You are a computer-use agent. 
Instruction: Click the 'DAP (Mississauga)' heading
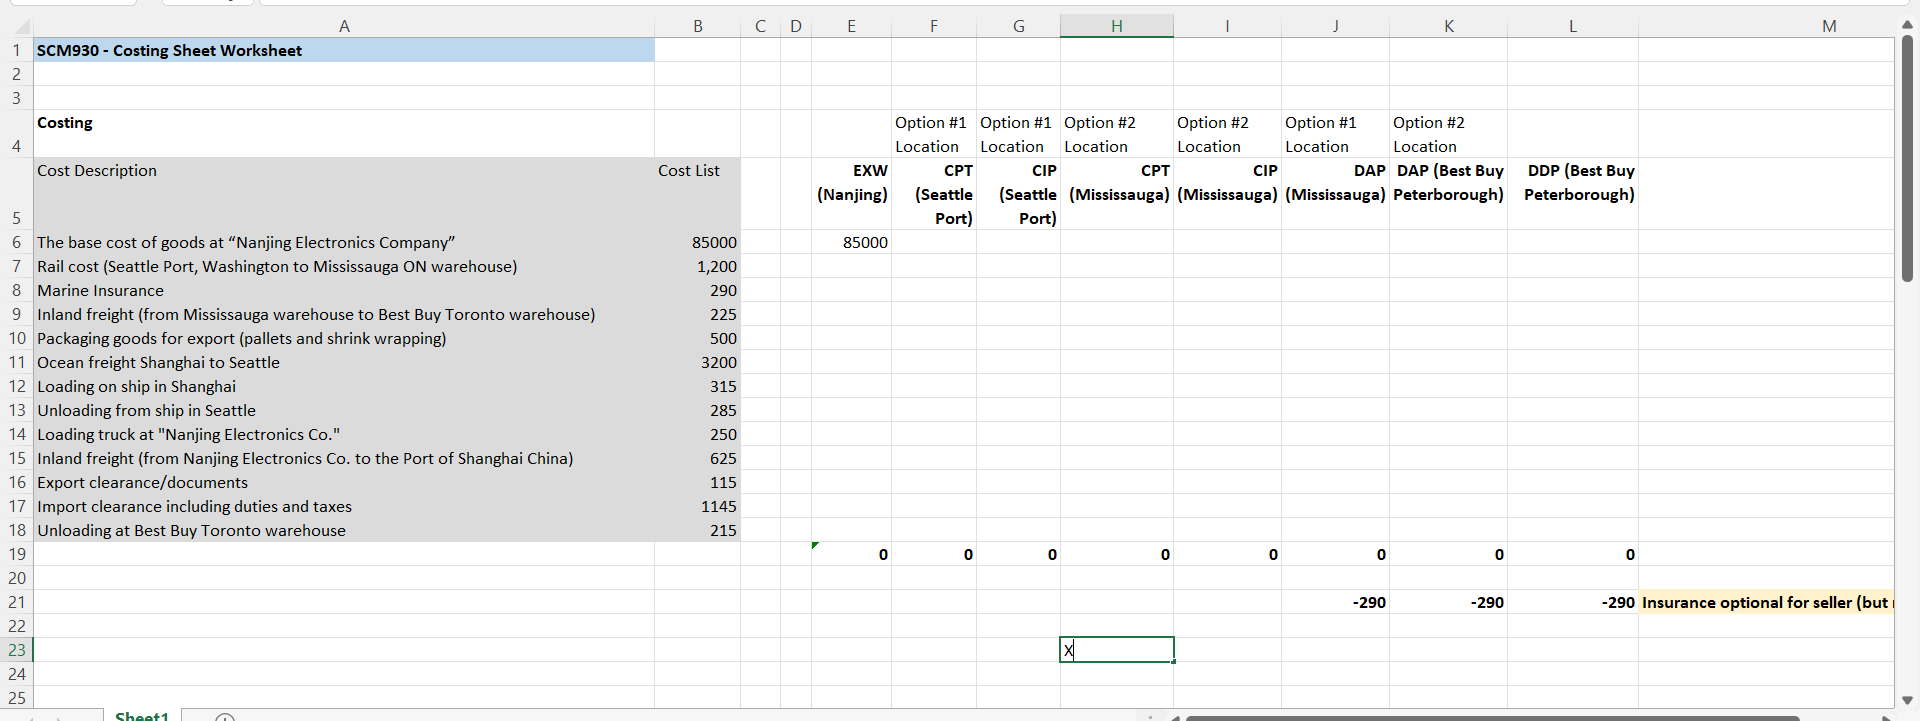pos(1335,194)
